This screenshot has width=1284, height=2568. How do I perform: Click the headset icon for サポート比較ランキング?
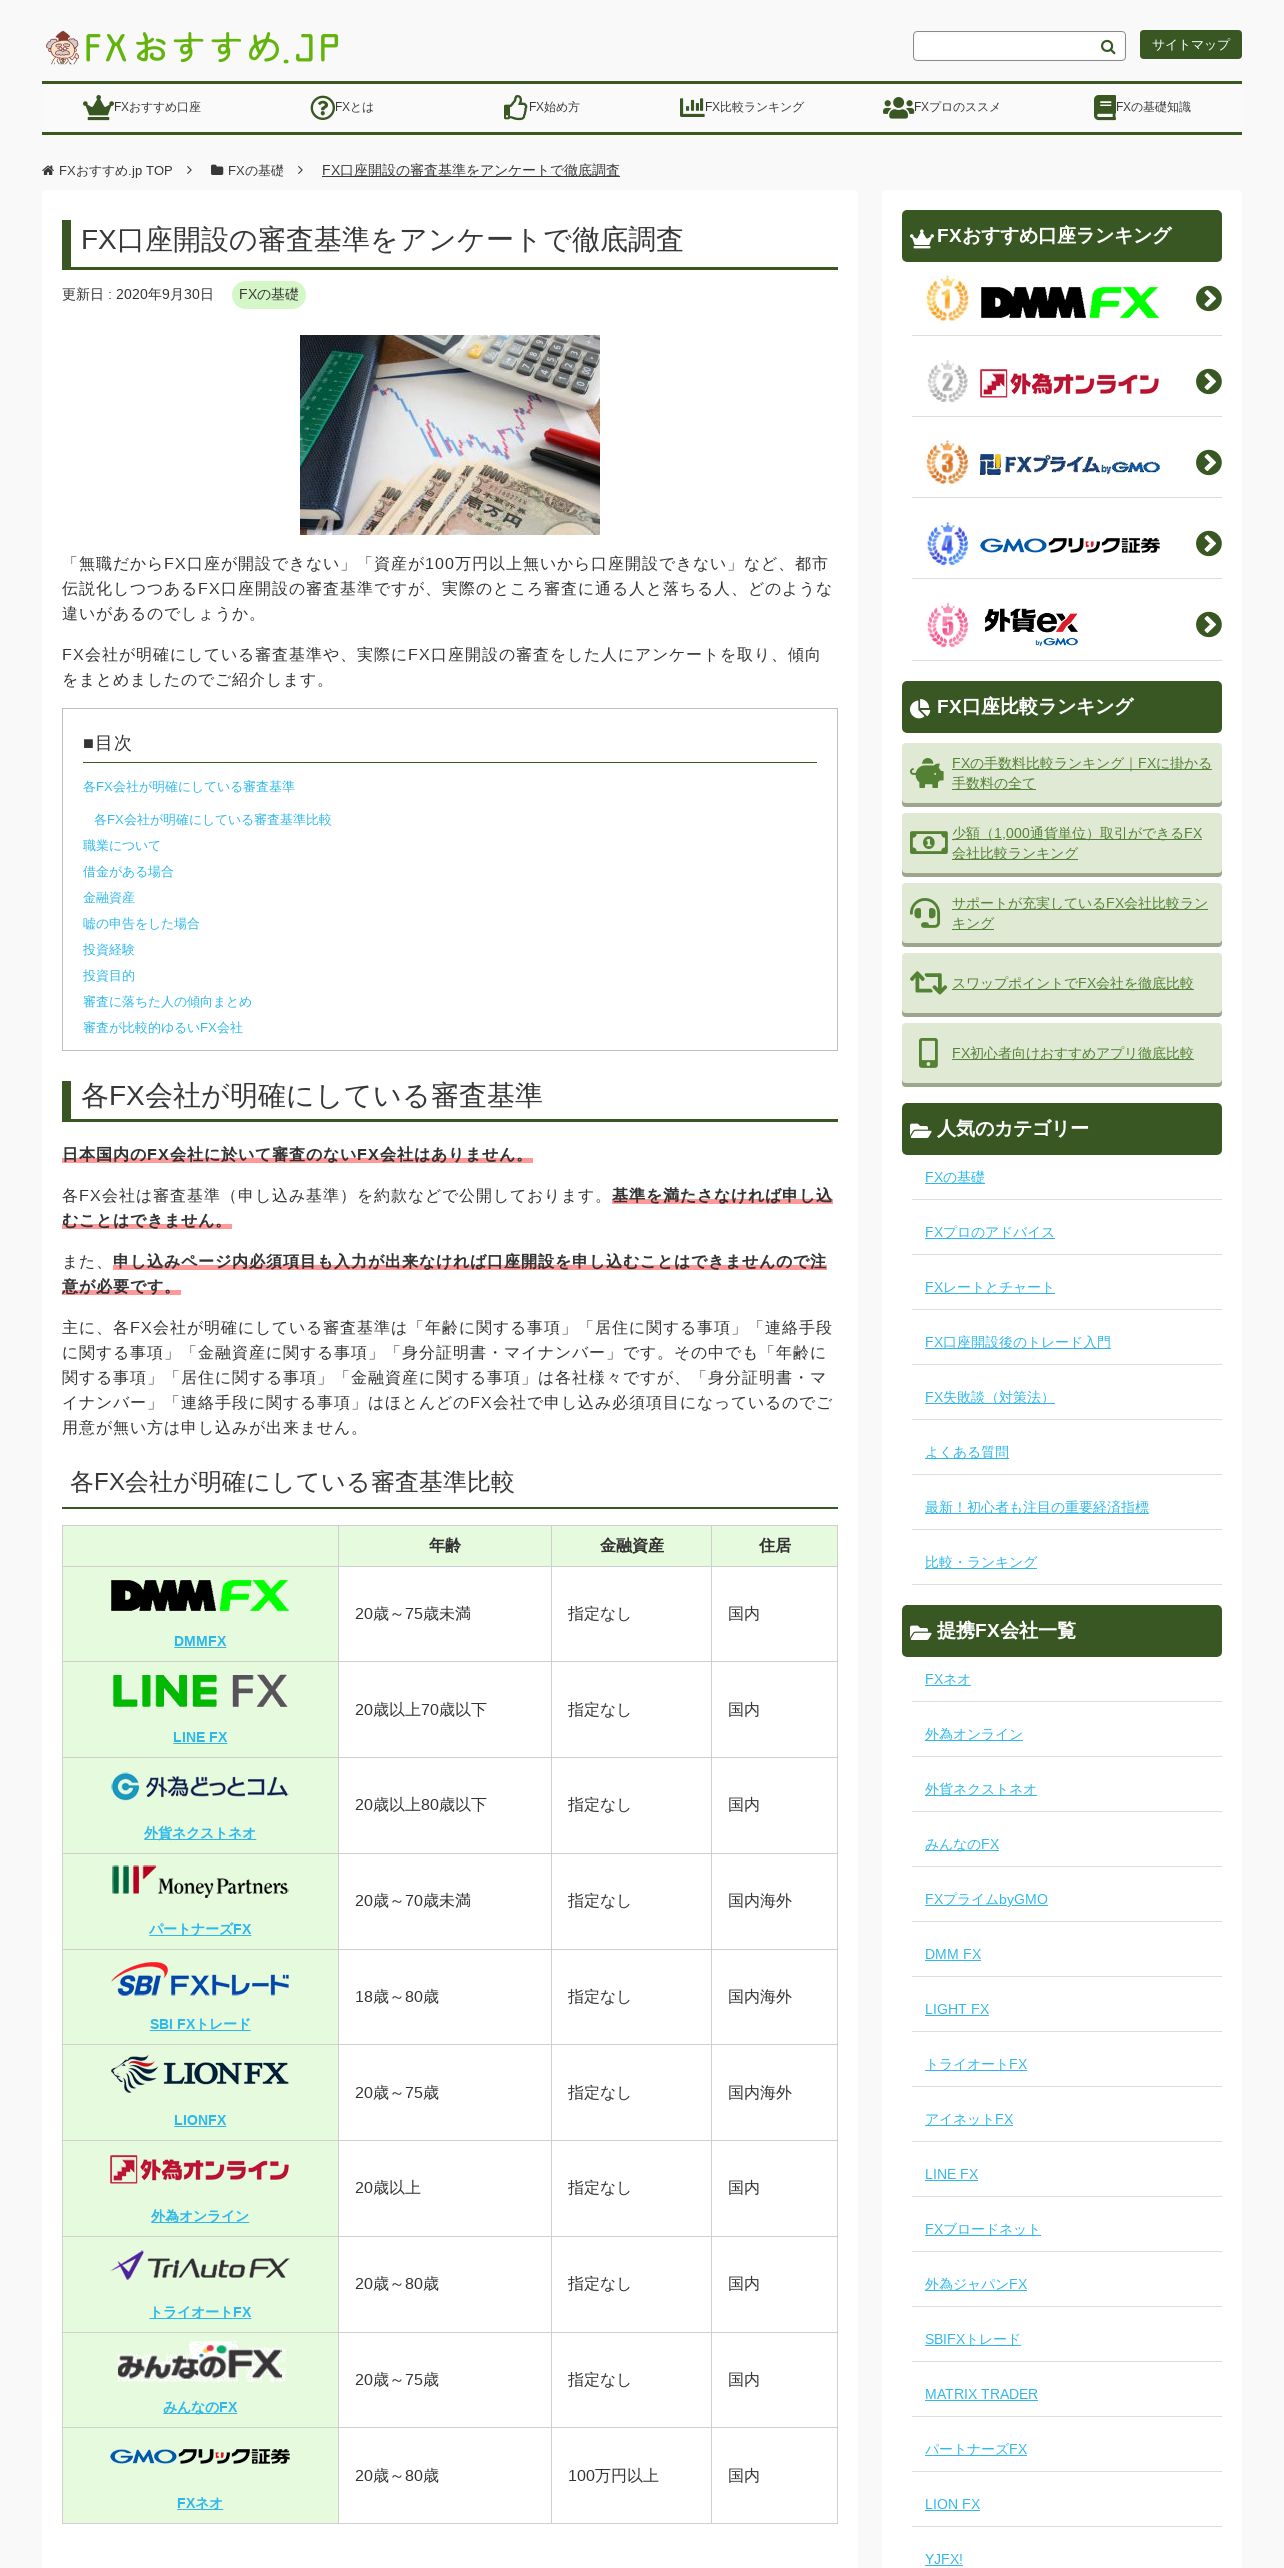925,913
